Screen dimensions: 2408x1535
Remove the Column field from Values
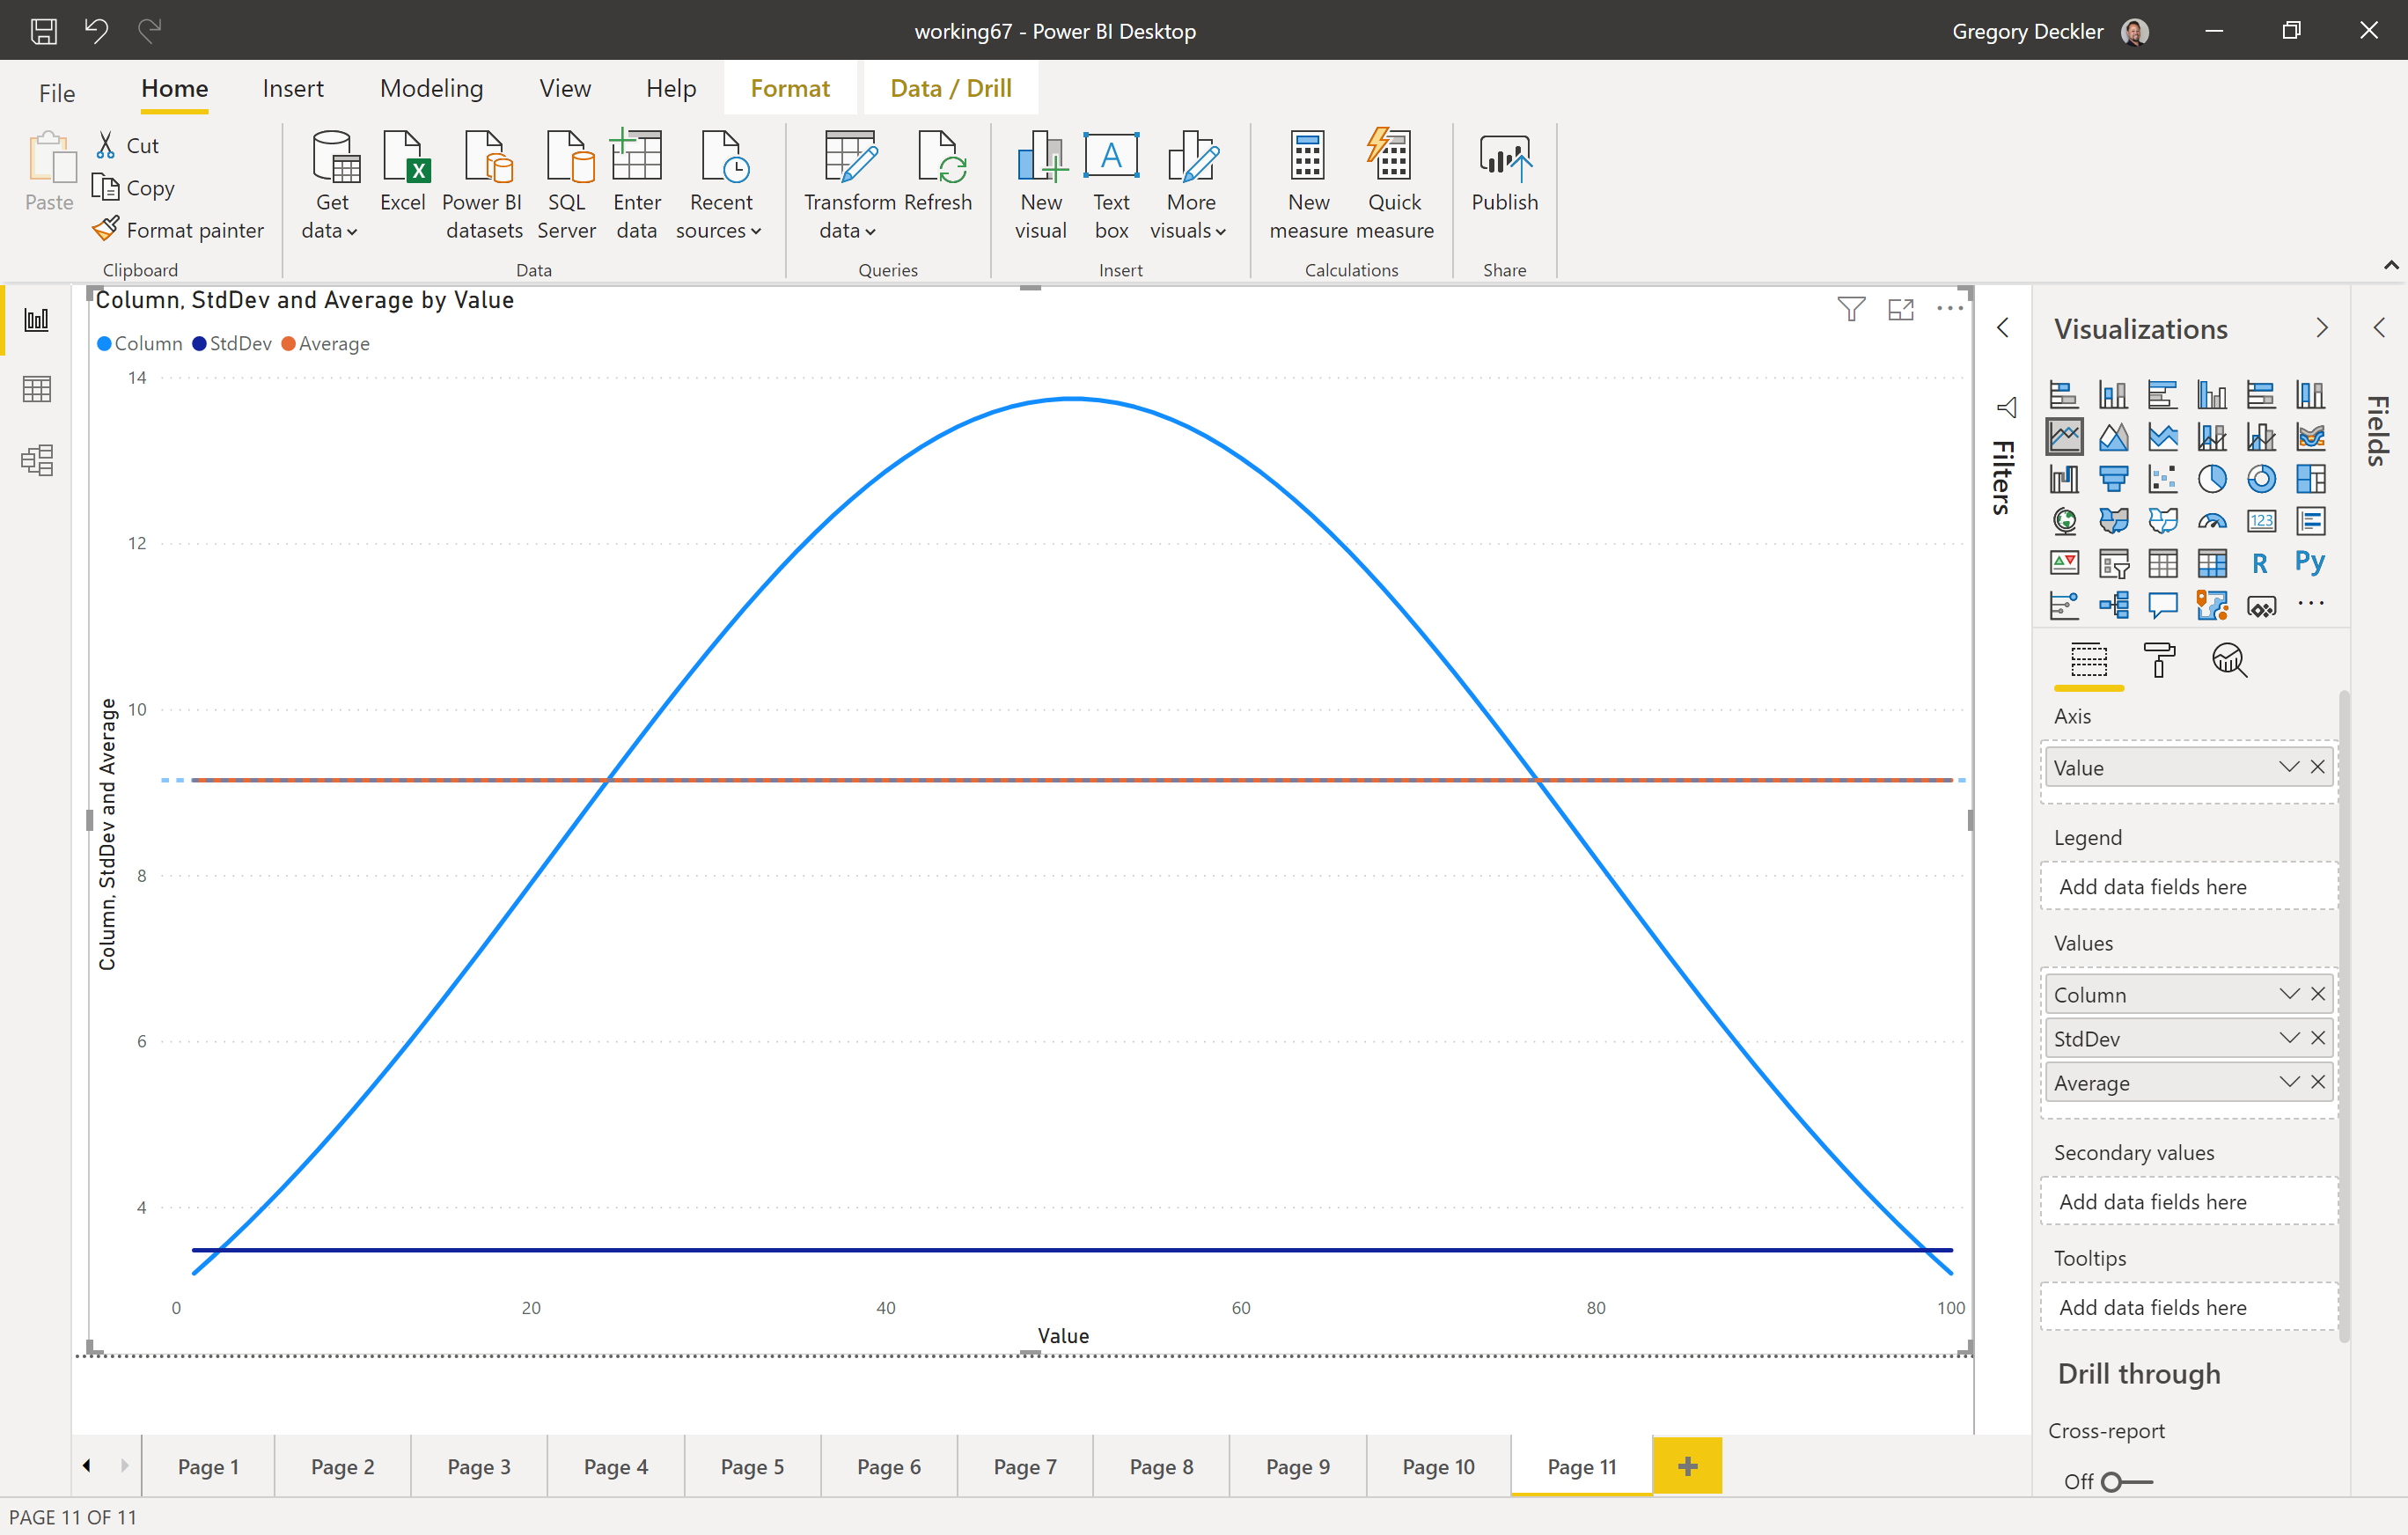coord(2318,994)
